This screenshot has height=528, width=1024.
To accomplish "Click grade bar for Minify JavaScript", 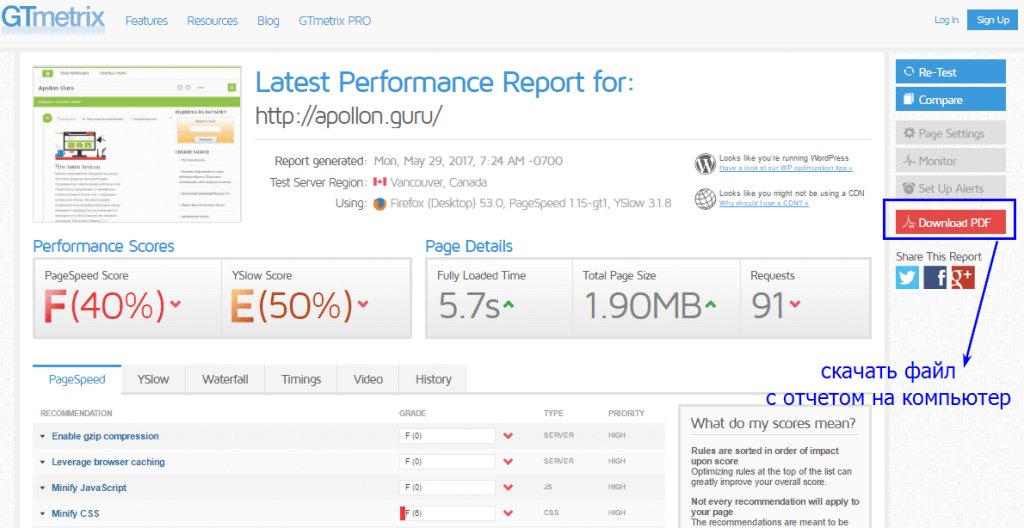I will [447, 487].
